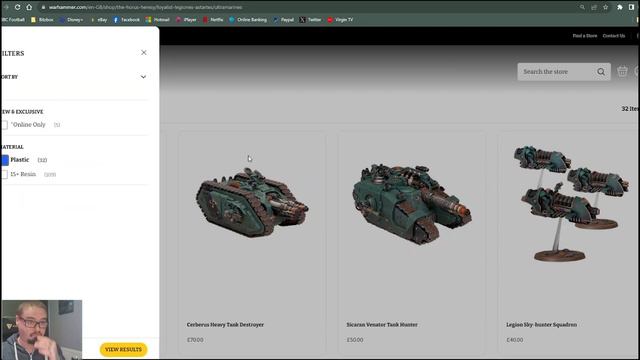This screenshot has height=360, width=640.
Task: Click the magnifier icon in store search
Action: coord(601,72)
